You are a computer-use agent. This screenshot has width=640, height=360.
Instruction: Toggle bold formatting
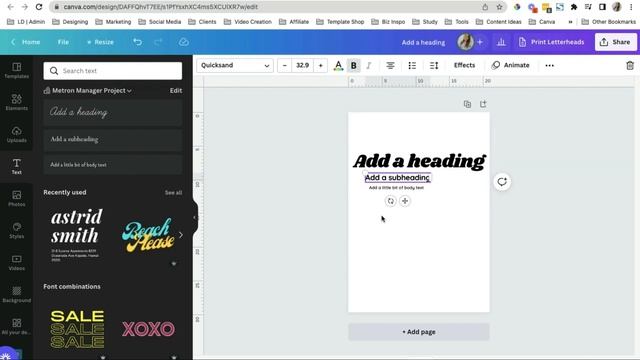click(353, 65)
